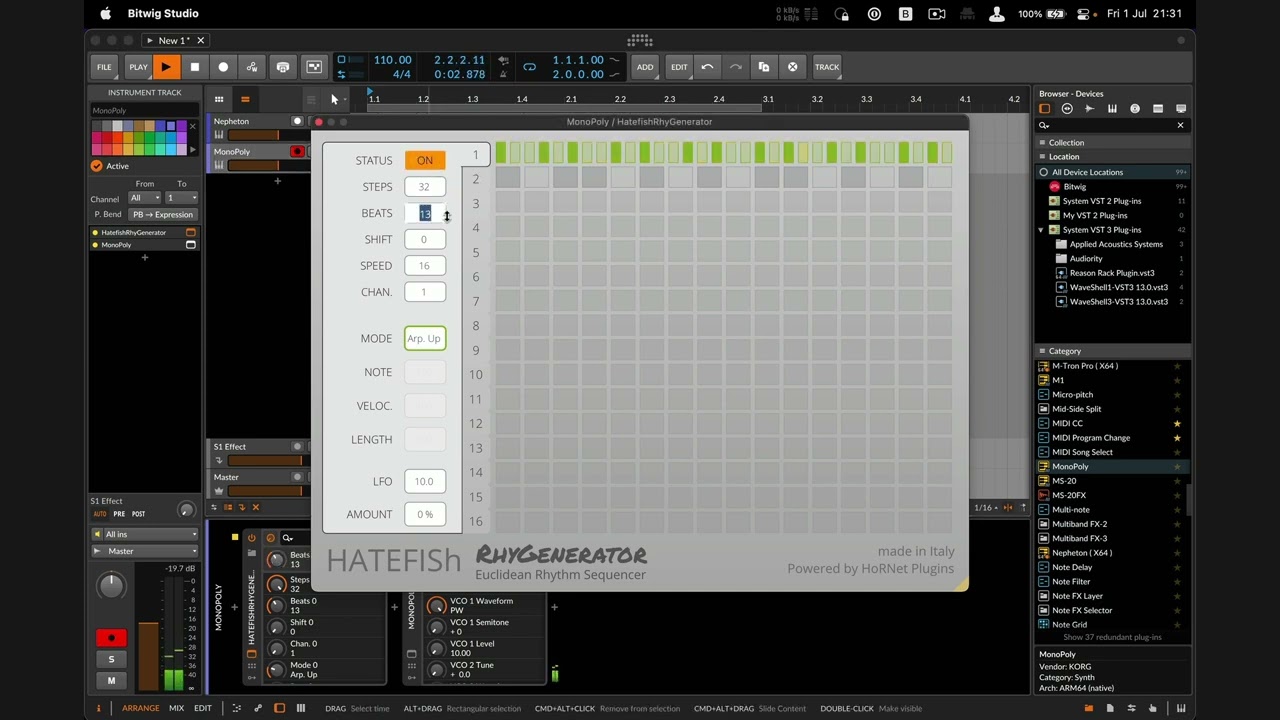
Task: Select the Multisamples keyboard browser icon
Action: [x=1112, y=108]
